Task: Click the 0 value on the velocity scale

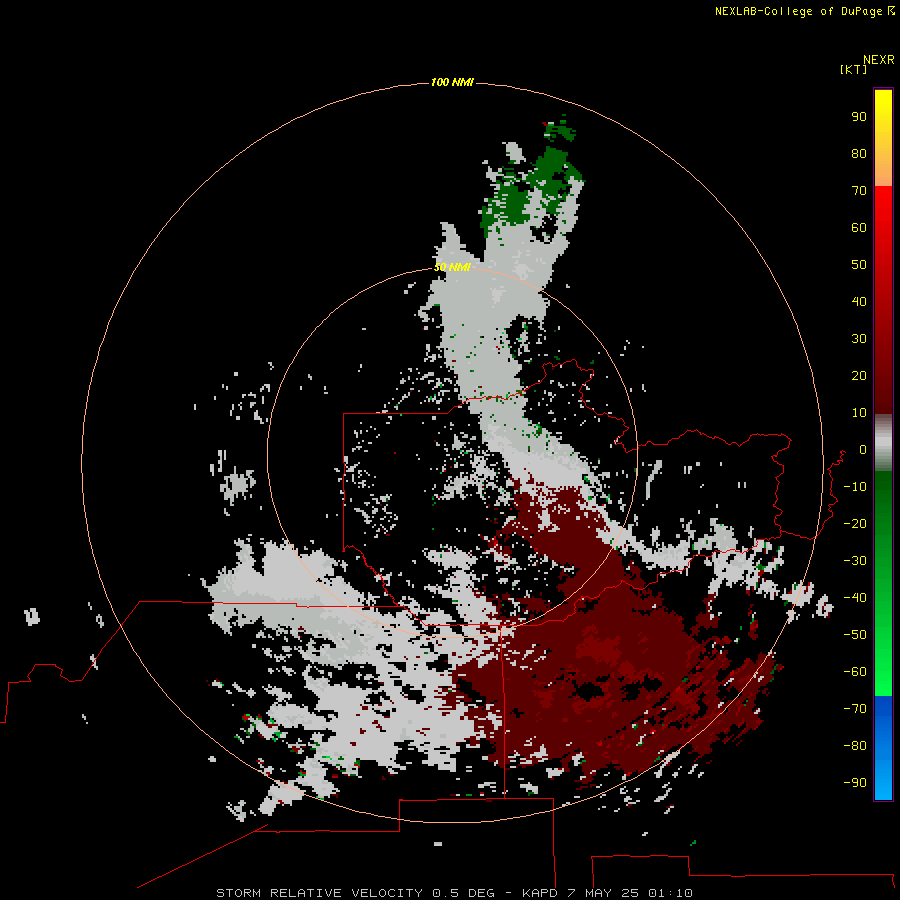Action: pos(863,449)
